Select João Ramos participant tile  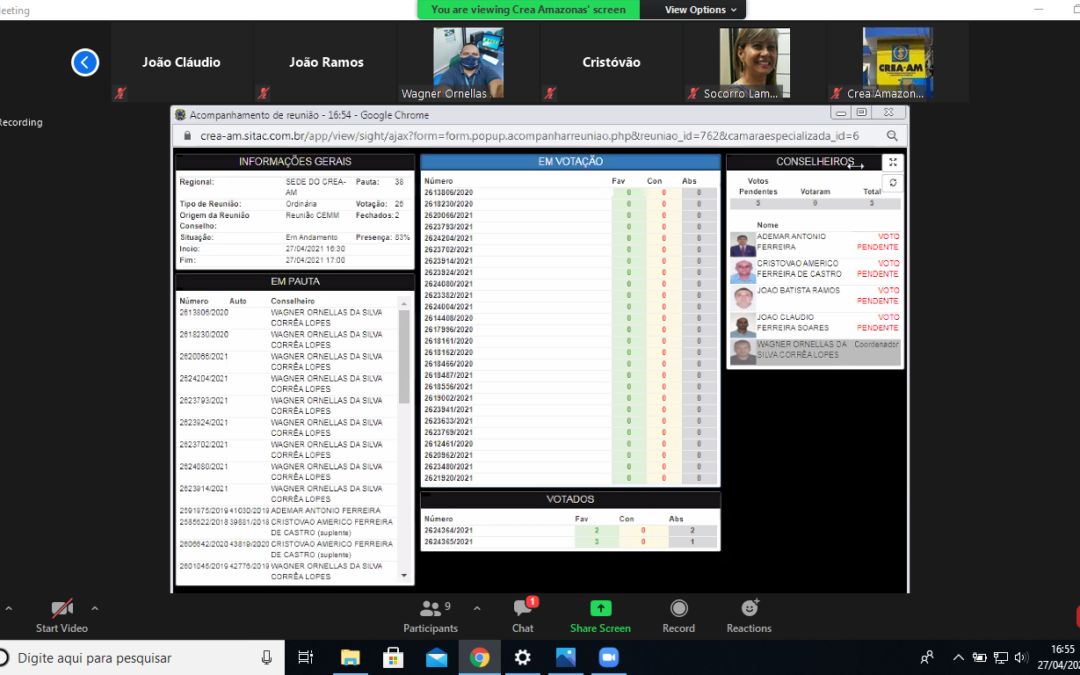[326, 62]
